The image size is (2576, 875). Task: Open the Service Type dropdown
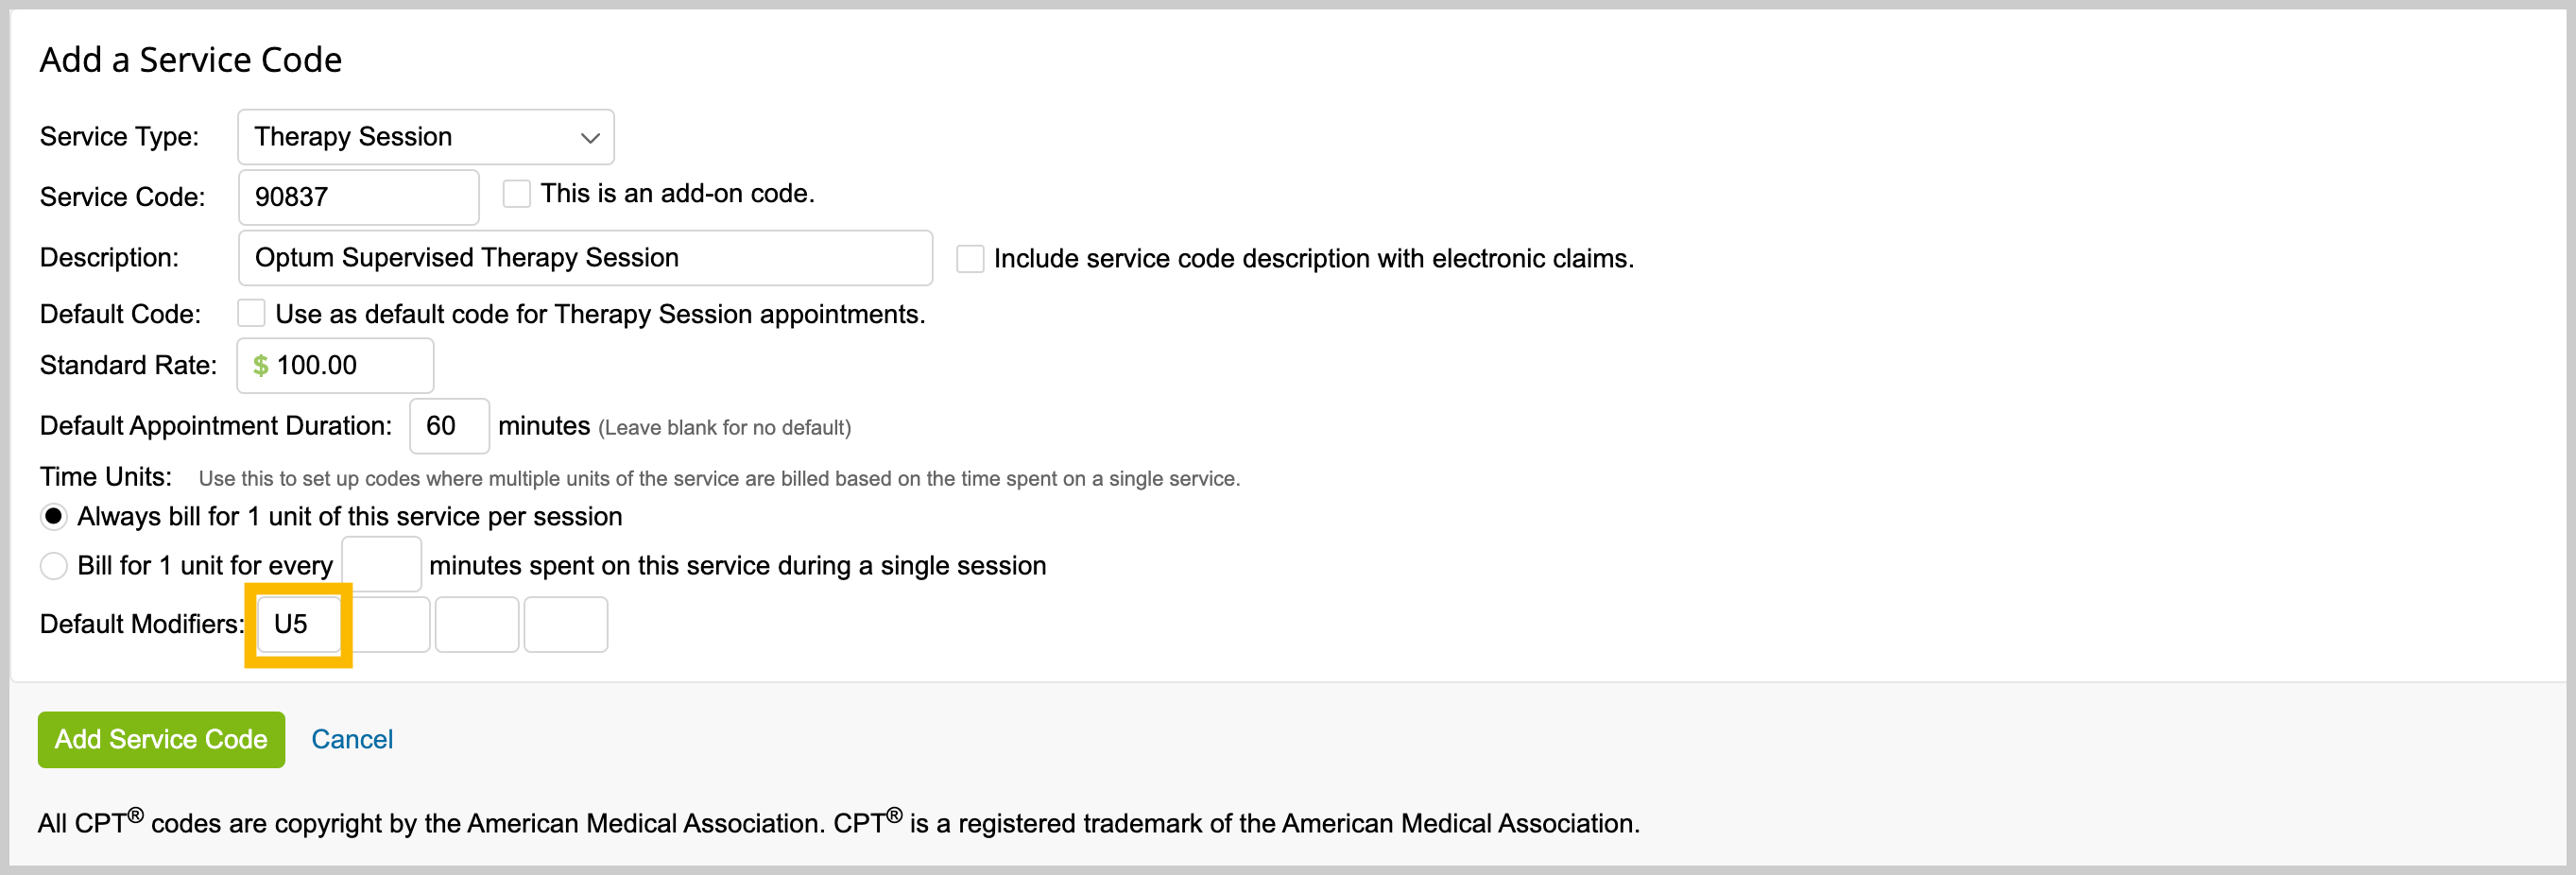[x=425, y=137]
